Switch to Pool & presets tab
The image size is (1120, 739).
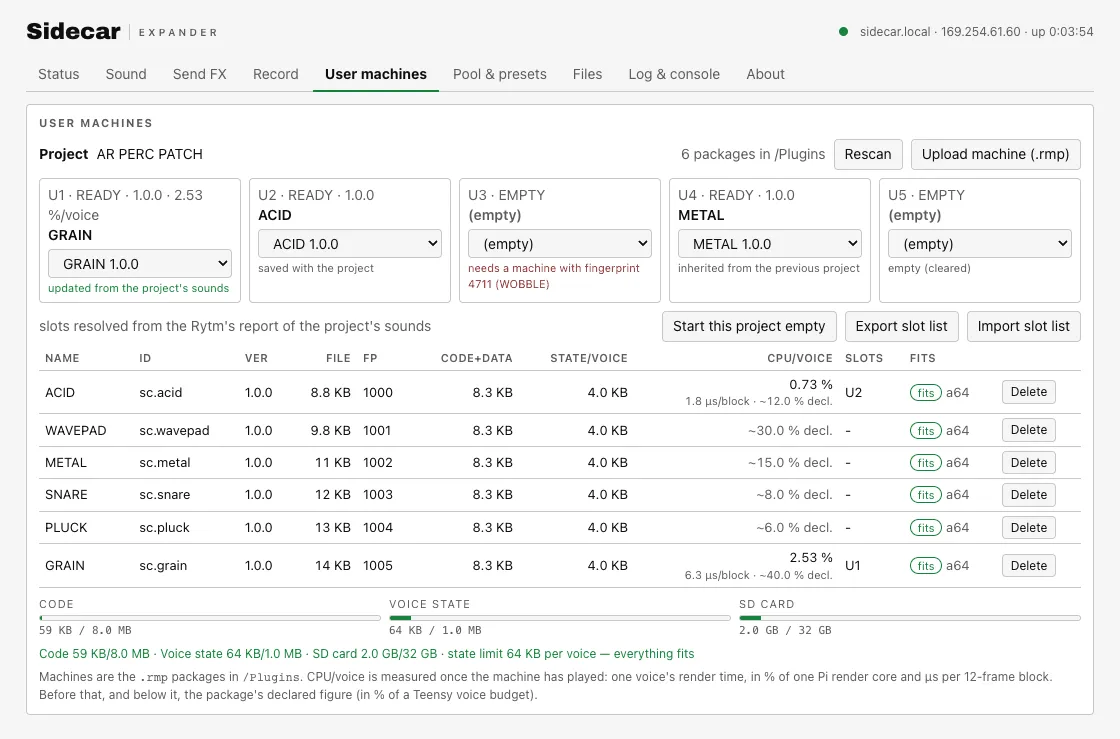coord(499,74)
